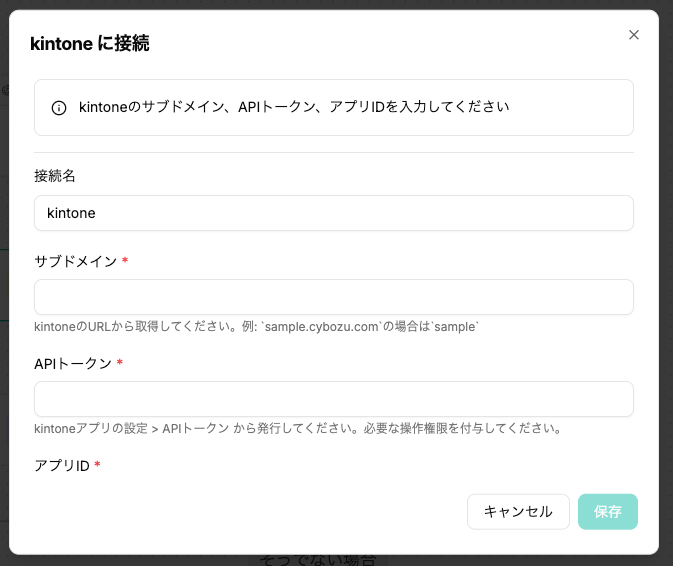Click the info icon in the banner
Screen dimensions: 673x566
tap(59, 108)
